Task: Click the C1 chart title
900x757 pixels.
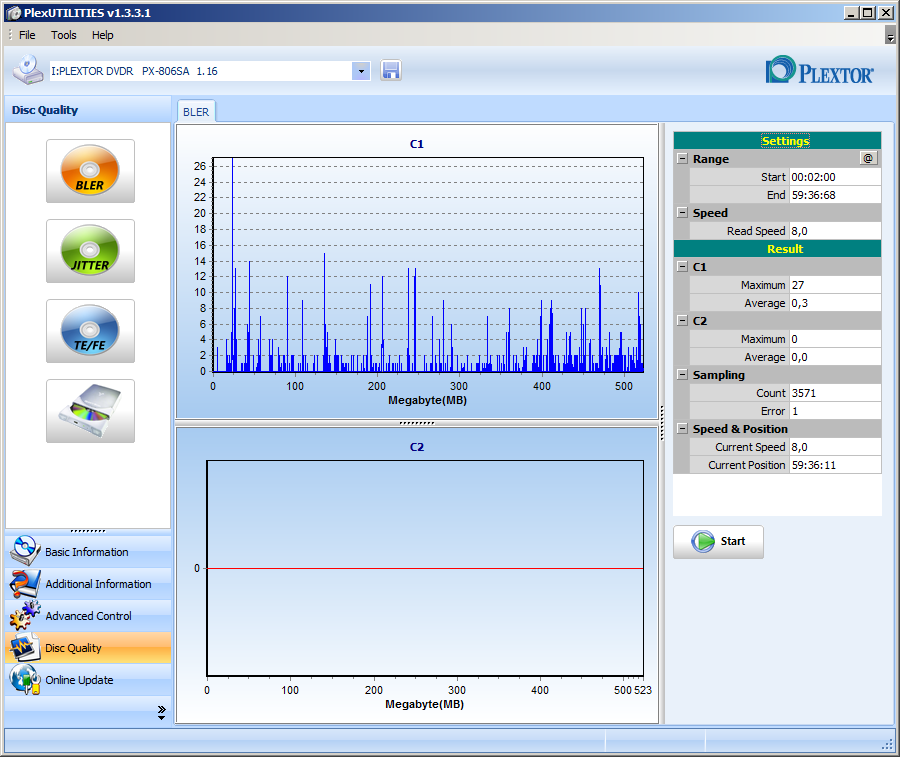Action: [417, 144]
